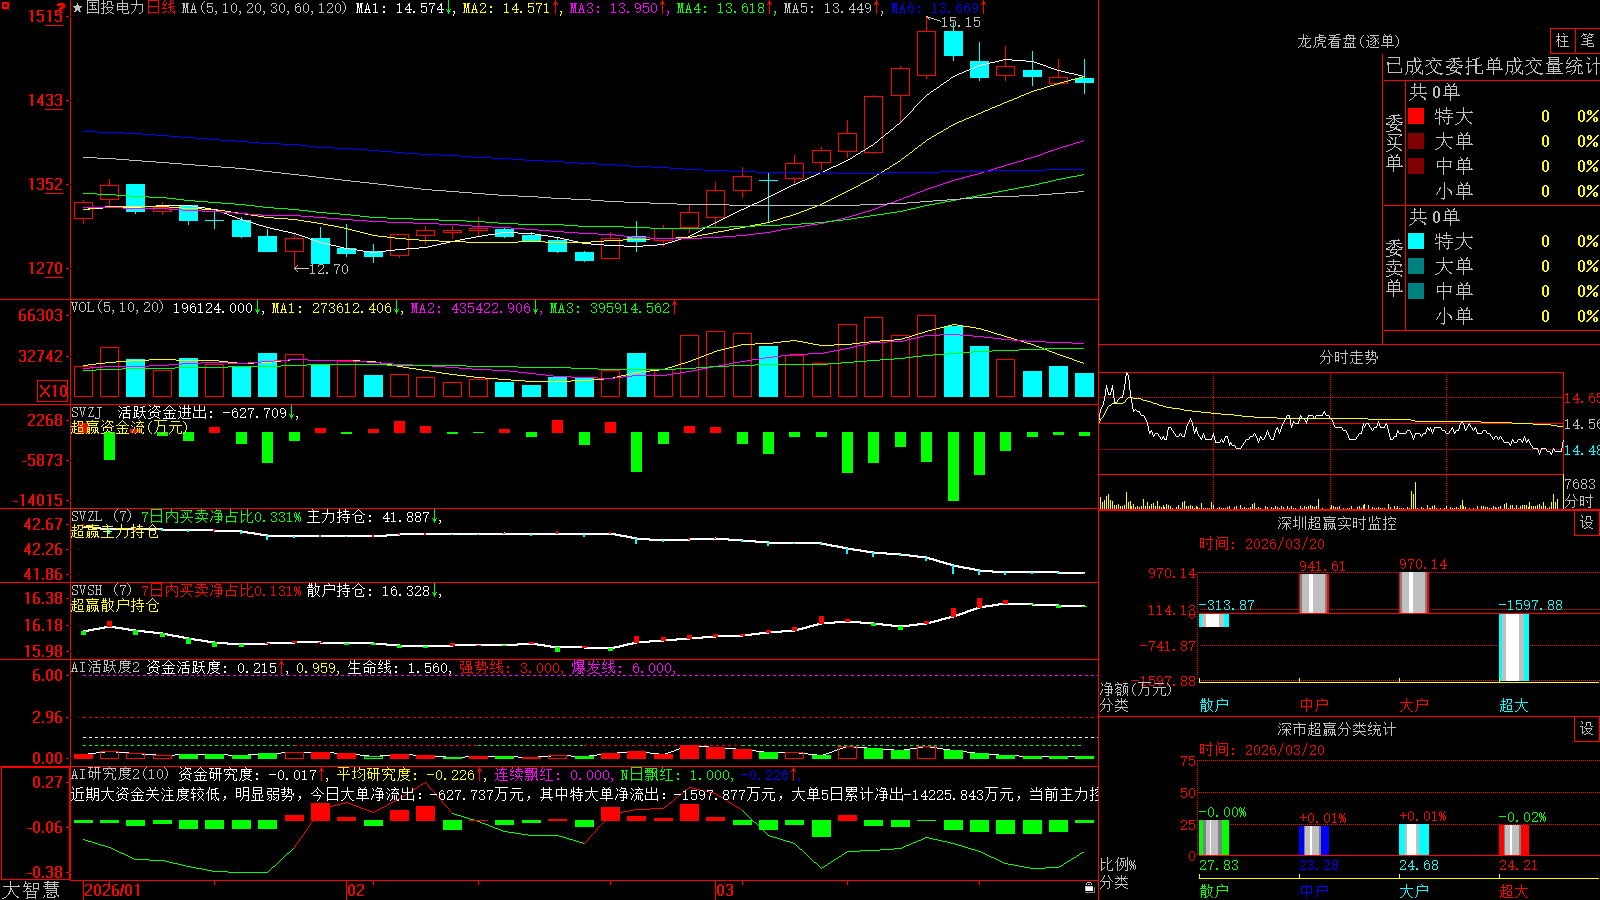Image resolution: width=1600 pixels, height=900 pixels.
Task: Click the 超赢主力持仓 label
Action: click(115, 531)
